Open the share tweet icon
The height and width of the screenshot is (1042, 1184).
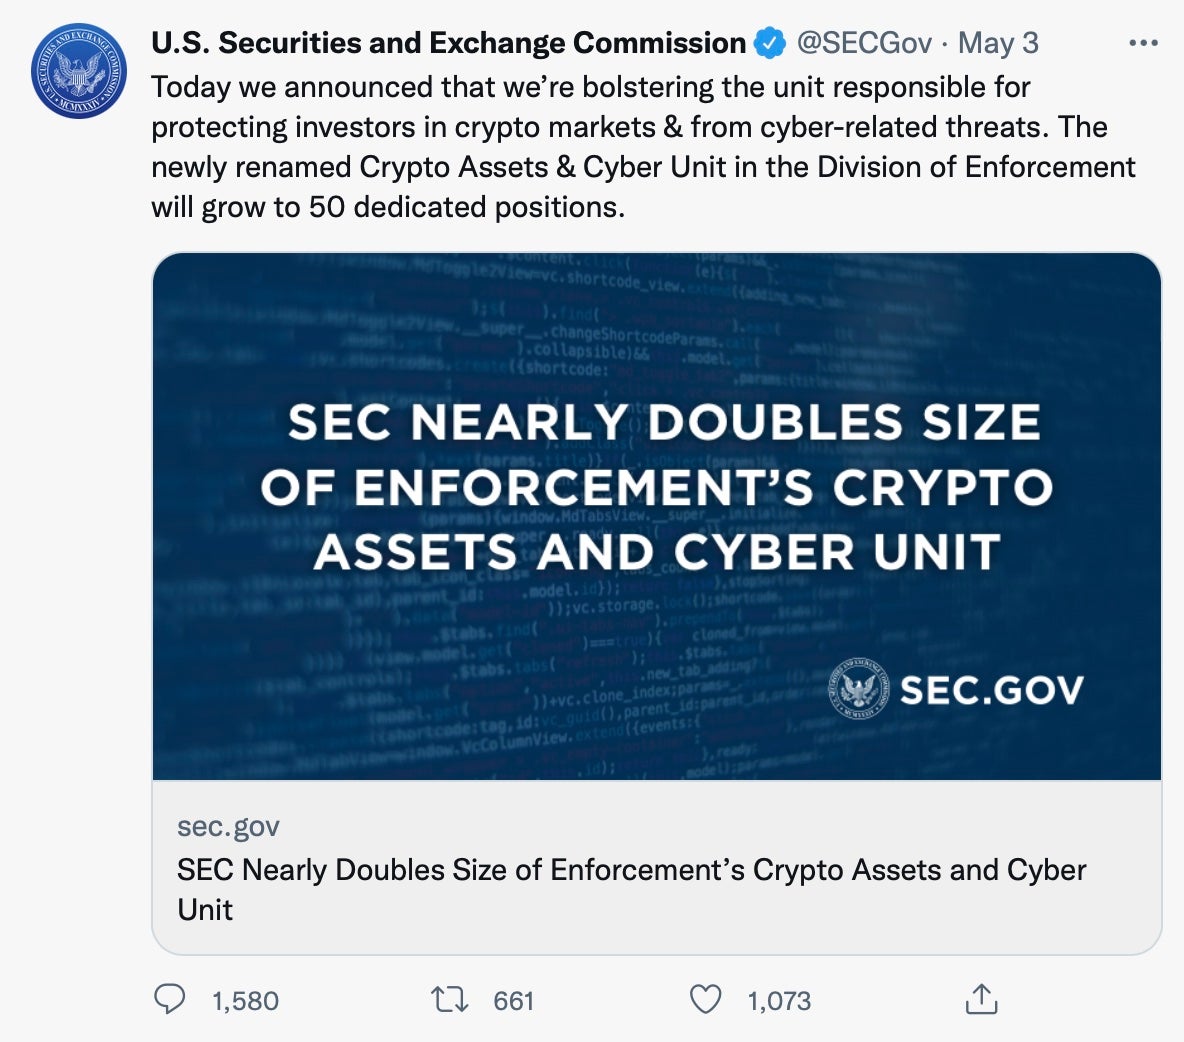tap(982, 999)
